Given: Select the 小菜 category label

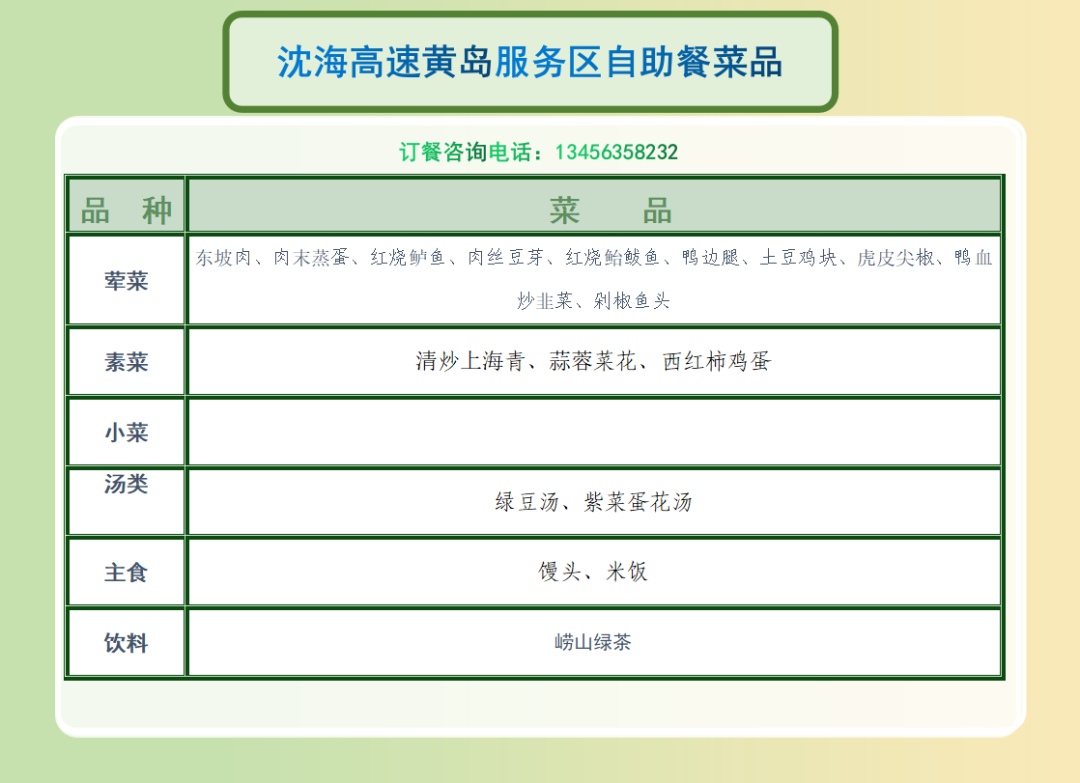Looking at the screenshot, I should pos(126,433).
